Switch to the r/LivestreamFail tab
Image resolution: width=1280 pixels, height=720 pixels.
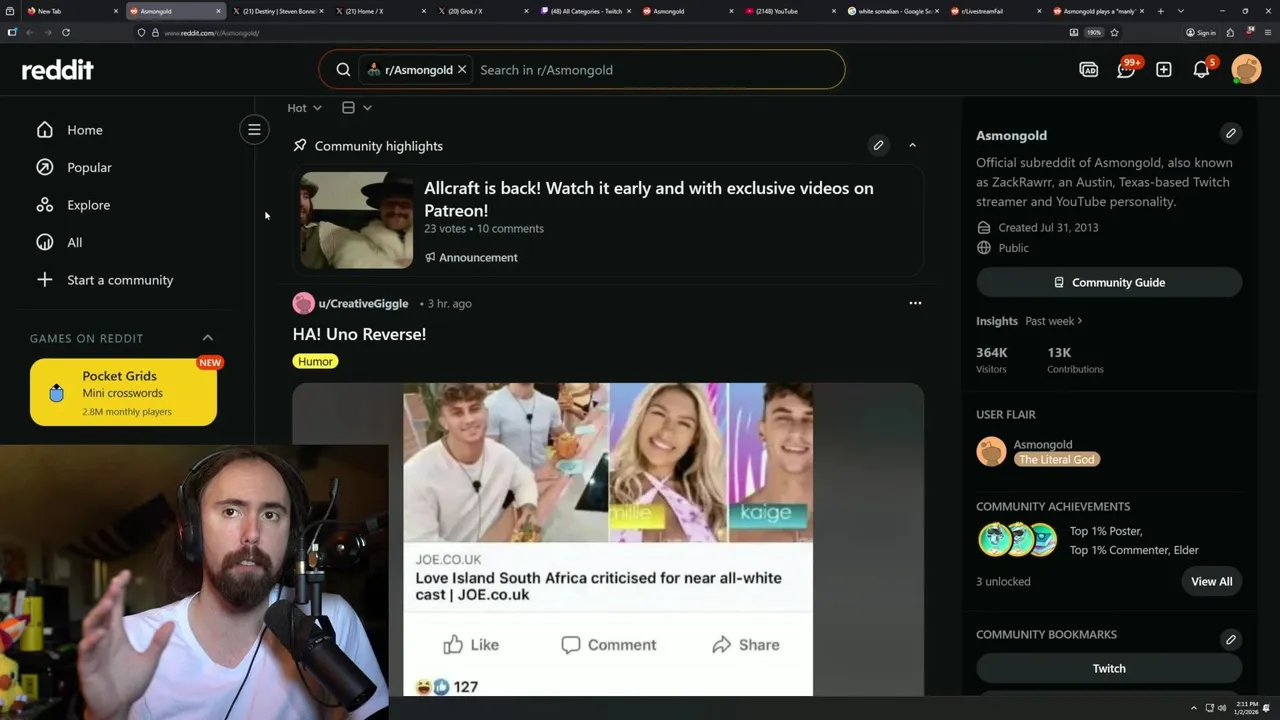click(995, 11)
